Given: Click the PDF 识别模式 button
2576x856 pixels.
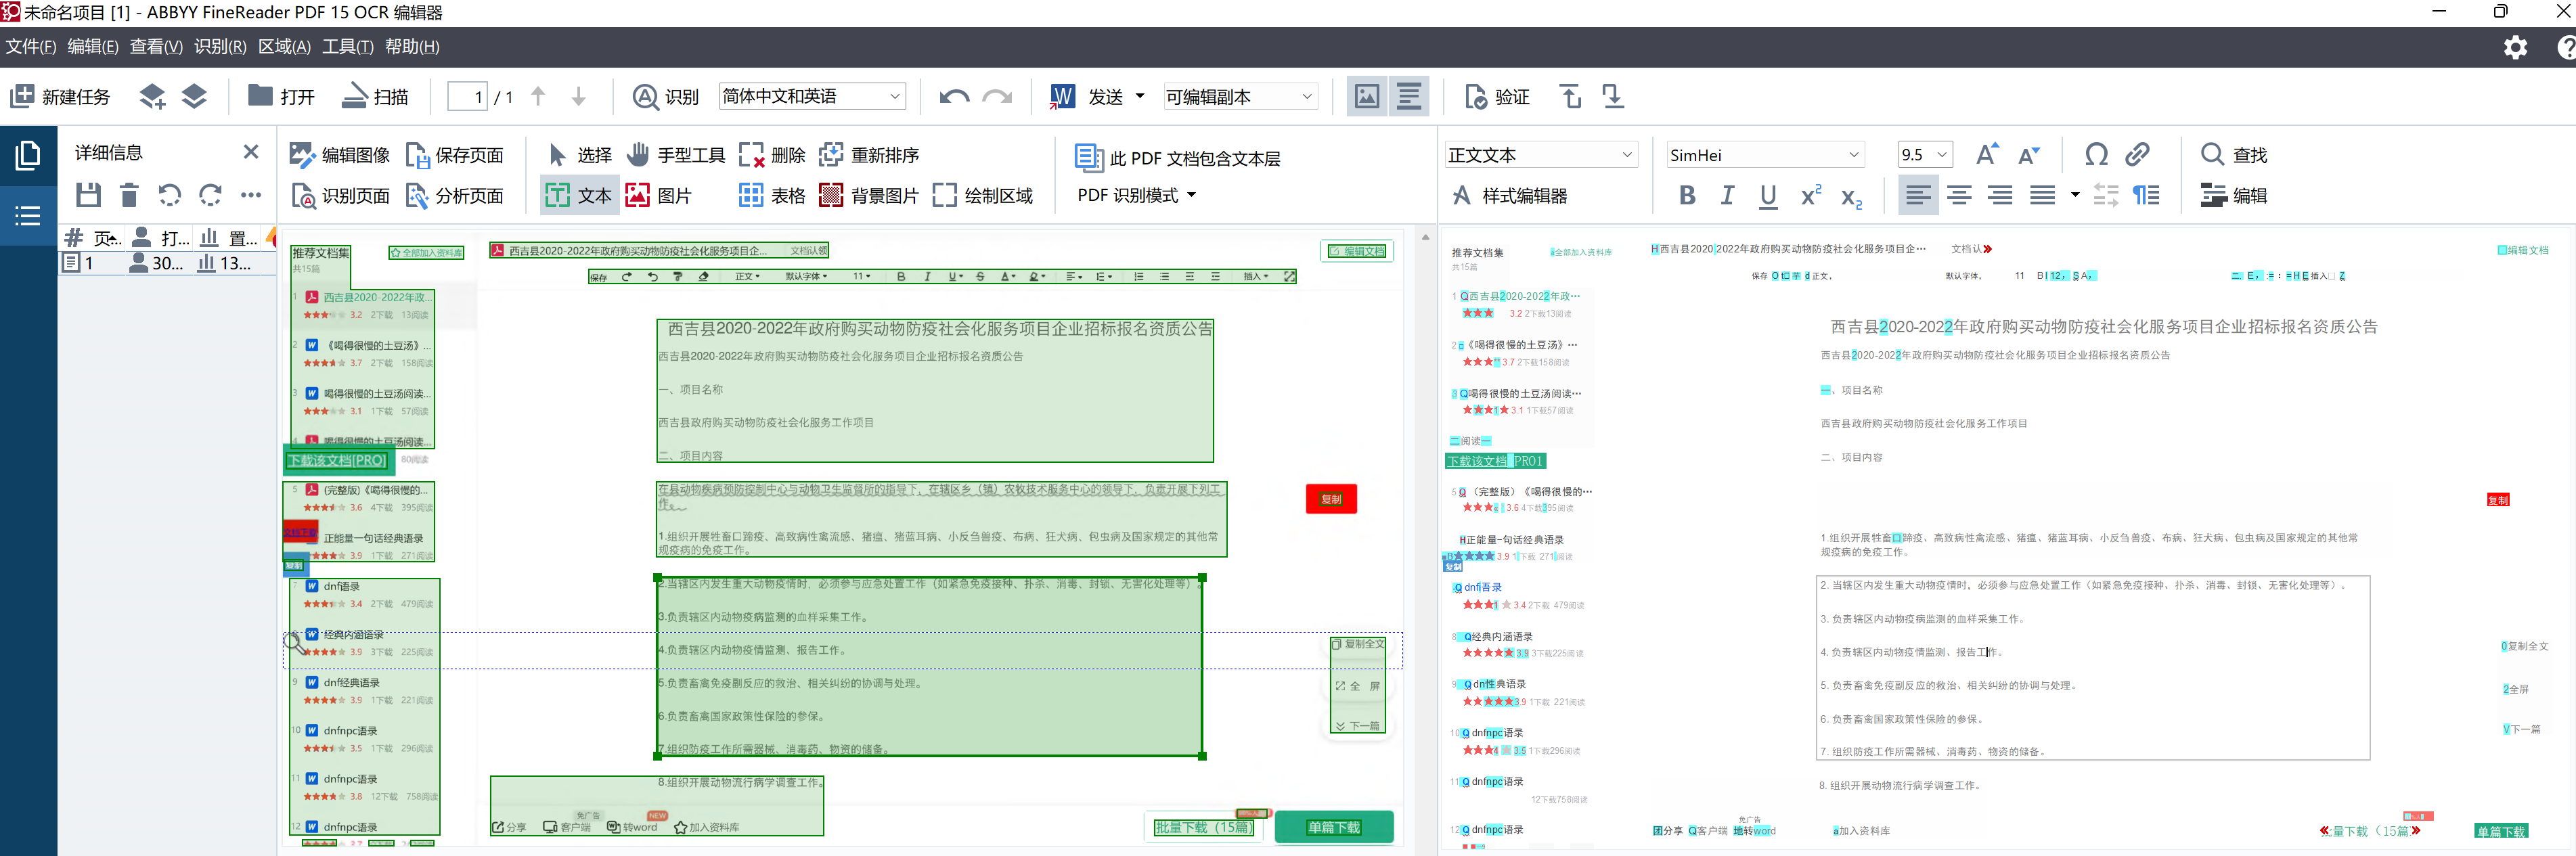Looking at the screenshot, I should 1136,196.
